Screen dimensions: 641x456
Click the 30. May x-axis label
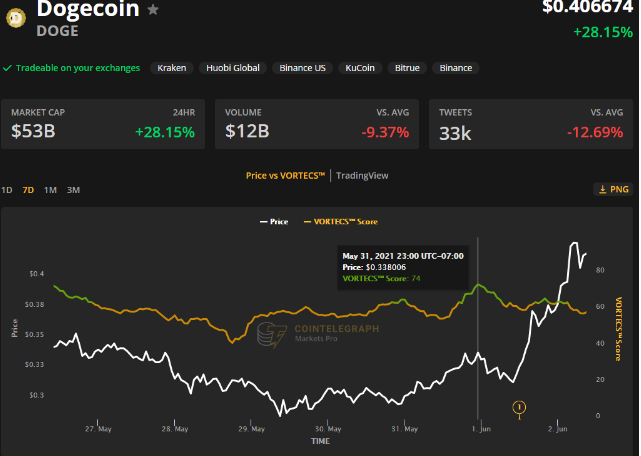(x=328, y=429)
